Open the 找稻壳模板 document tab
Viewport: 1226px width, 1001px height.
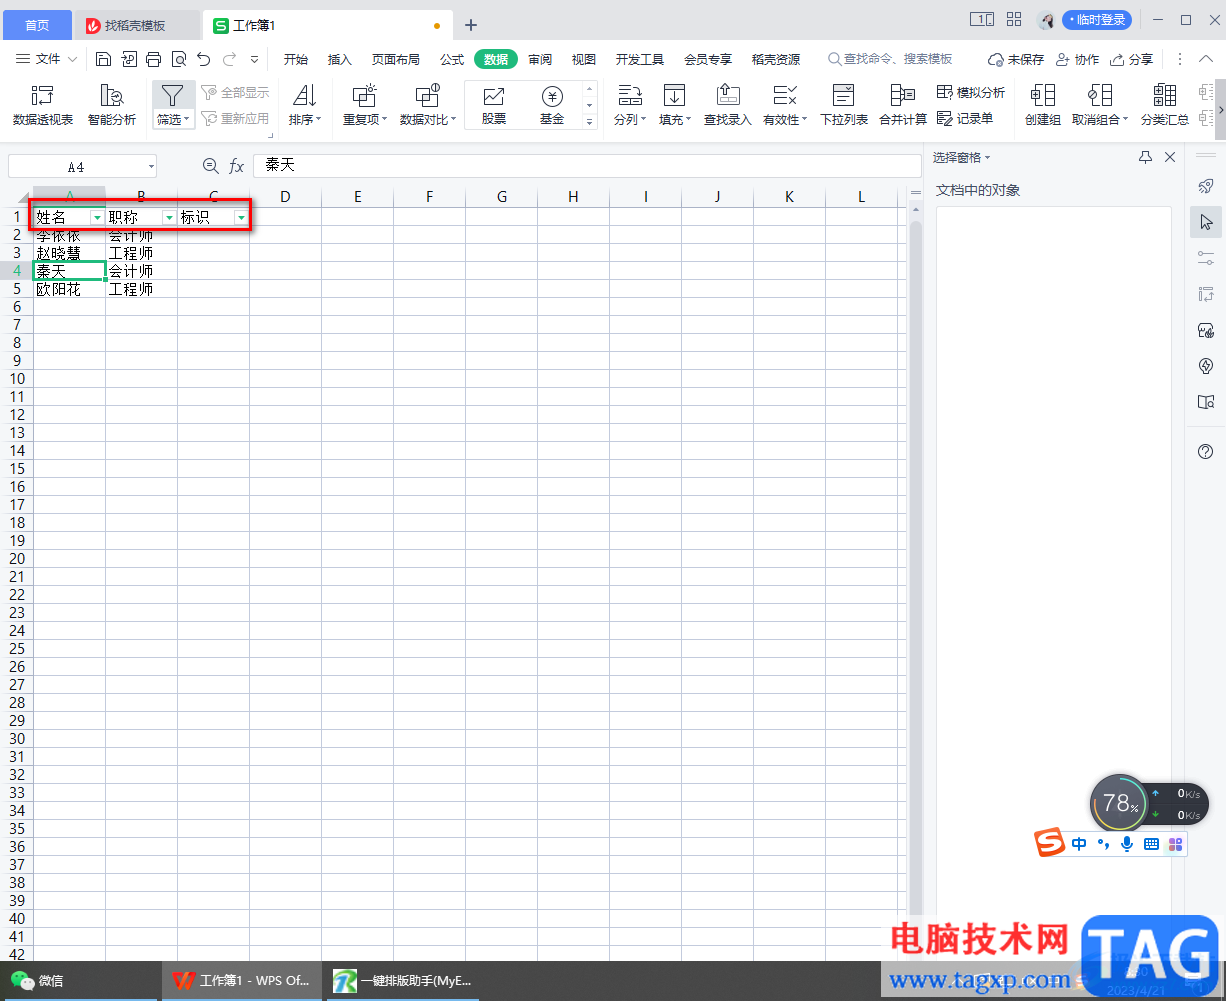click(x=139, y=25)
